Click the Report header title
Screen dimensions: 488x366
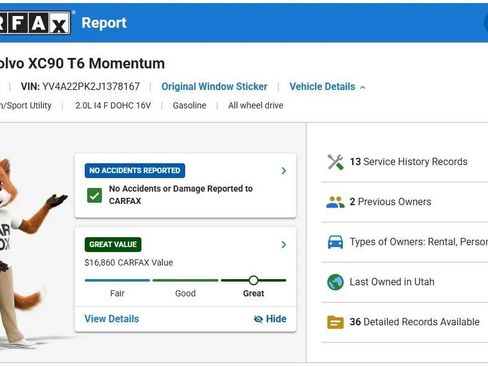click(104, 23)
